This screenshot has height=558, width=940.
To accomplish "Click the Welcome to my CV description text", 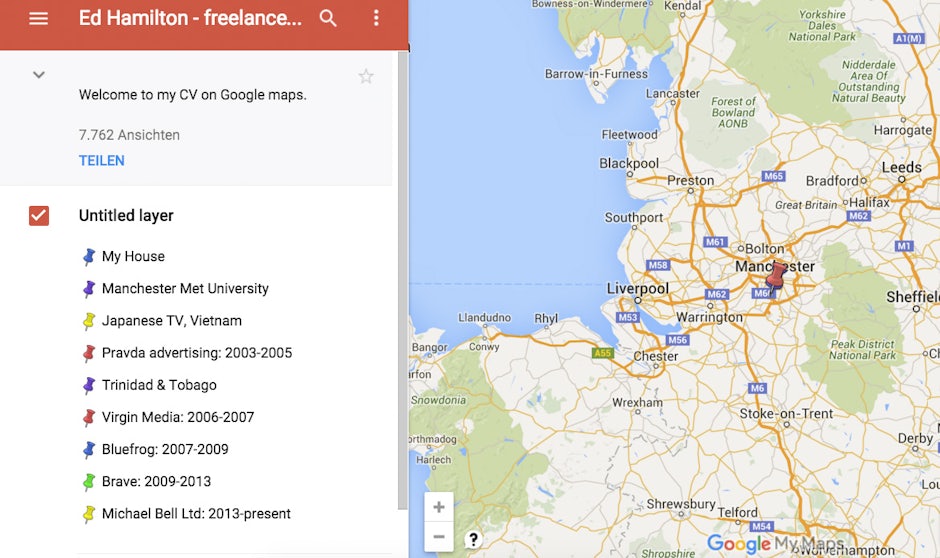I will [192, 95].
